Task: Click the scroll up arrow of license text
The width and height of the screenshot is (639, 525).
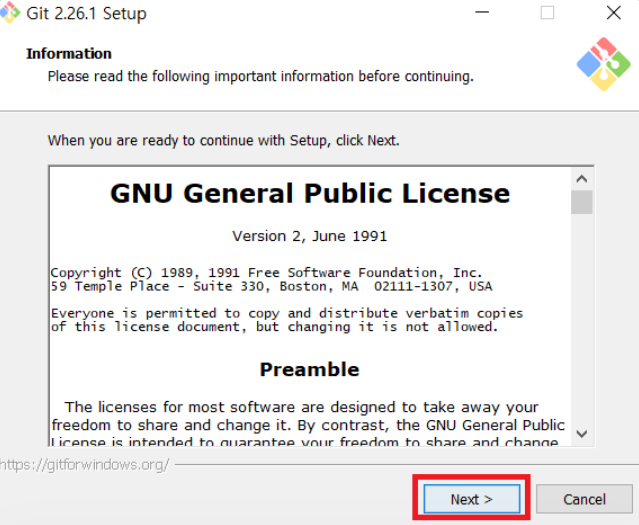Action: click(x=582, y=179)
